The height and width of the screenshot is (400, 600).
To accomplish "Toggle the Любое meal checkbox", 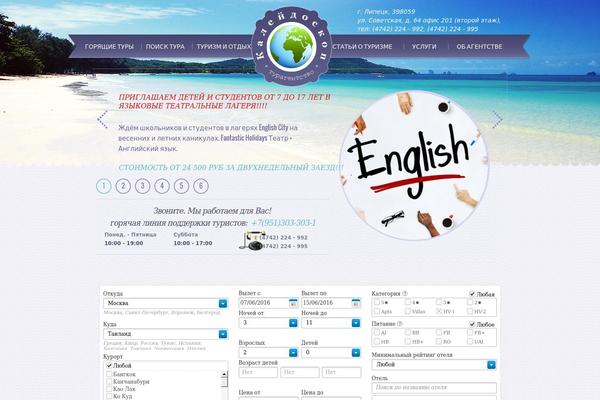I will [472, 324].
